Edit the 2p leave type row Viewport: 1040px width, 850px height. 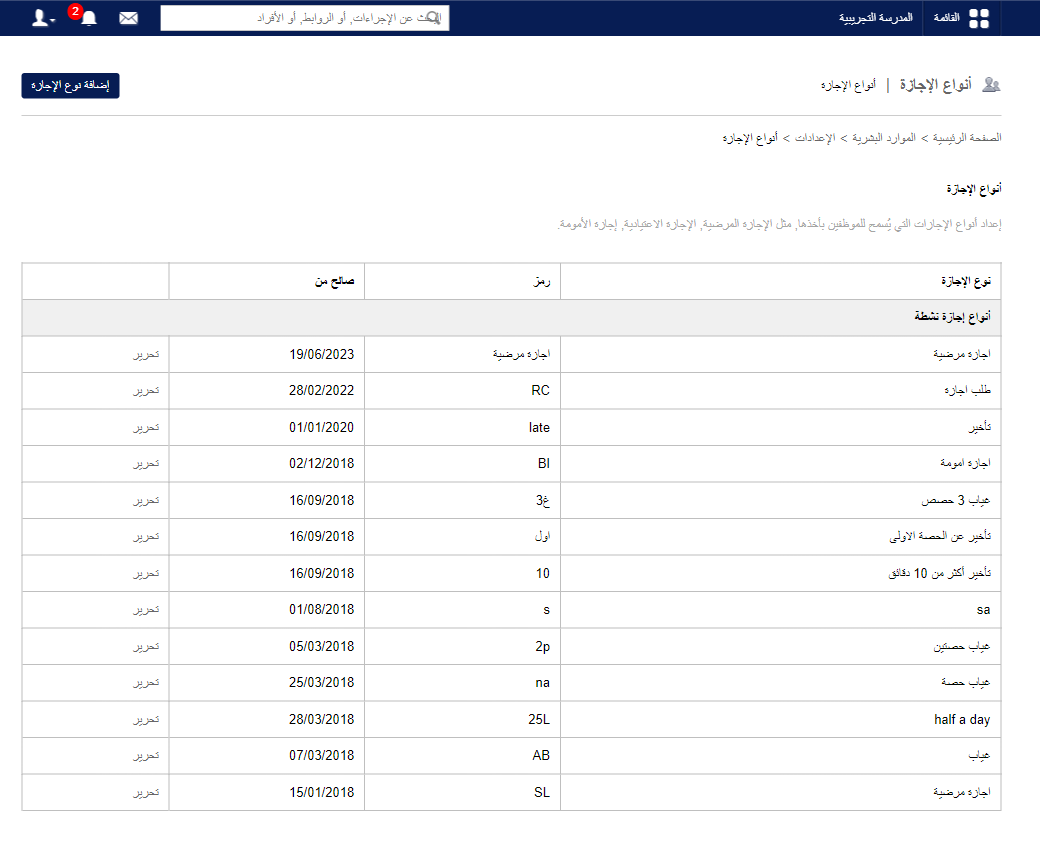click(146, 646)
